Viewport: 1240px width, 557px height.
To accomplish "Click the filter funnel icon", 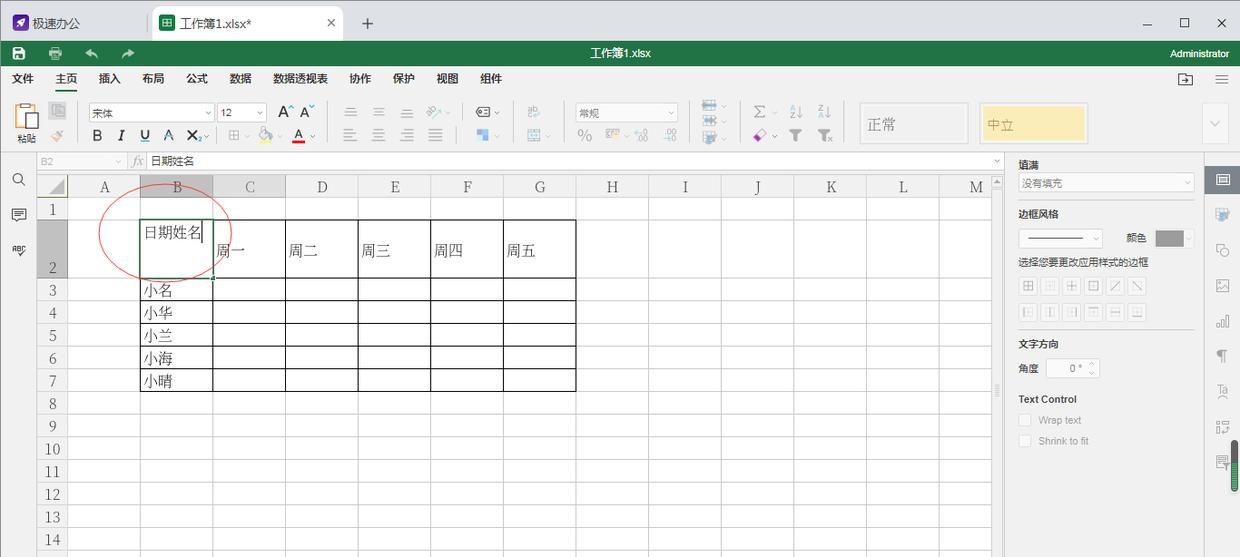I will [x=796, y=135].
